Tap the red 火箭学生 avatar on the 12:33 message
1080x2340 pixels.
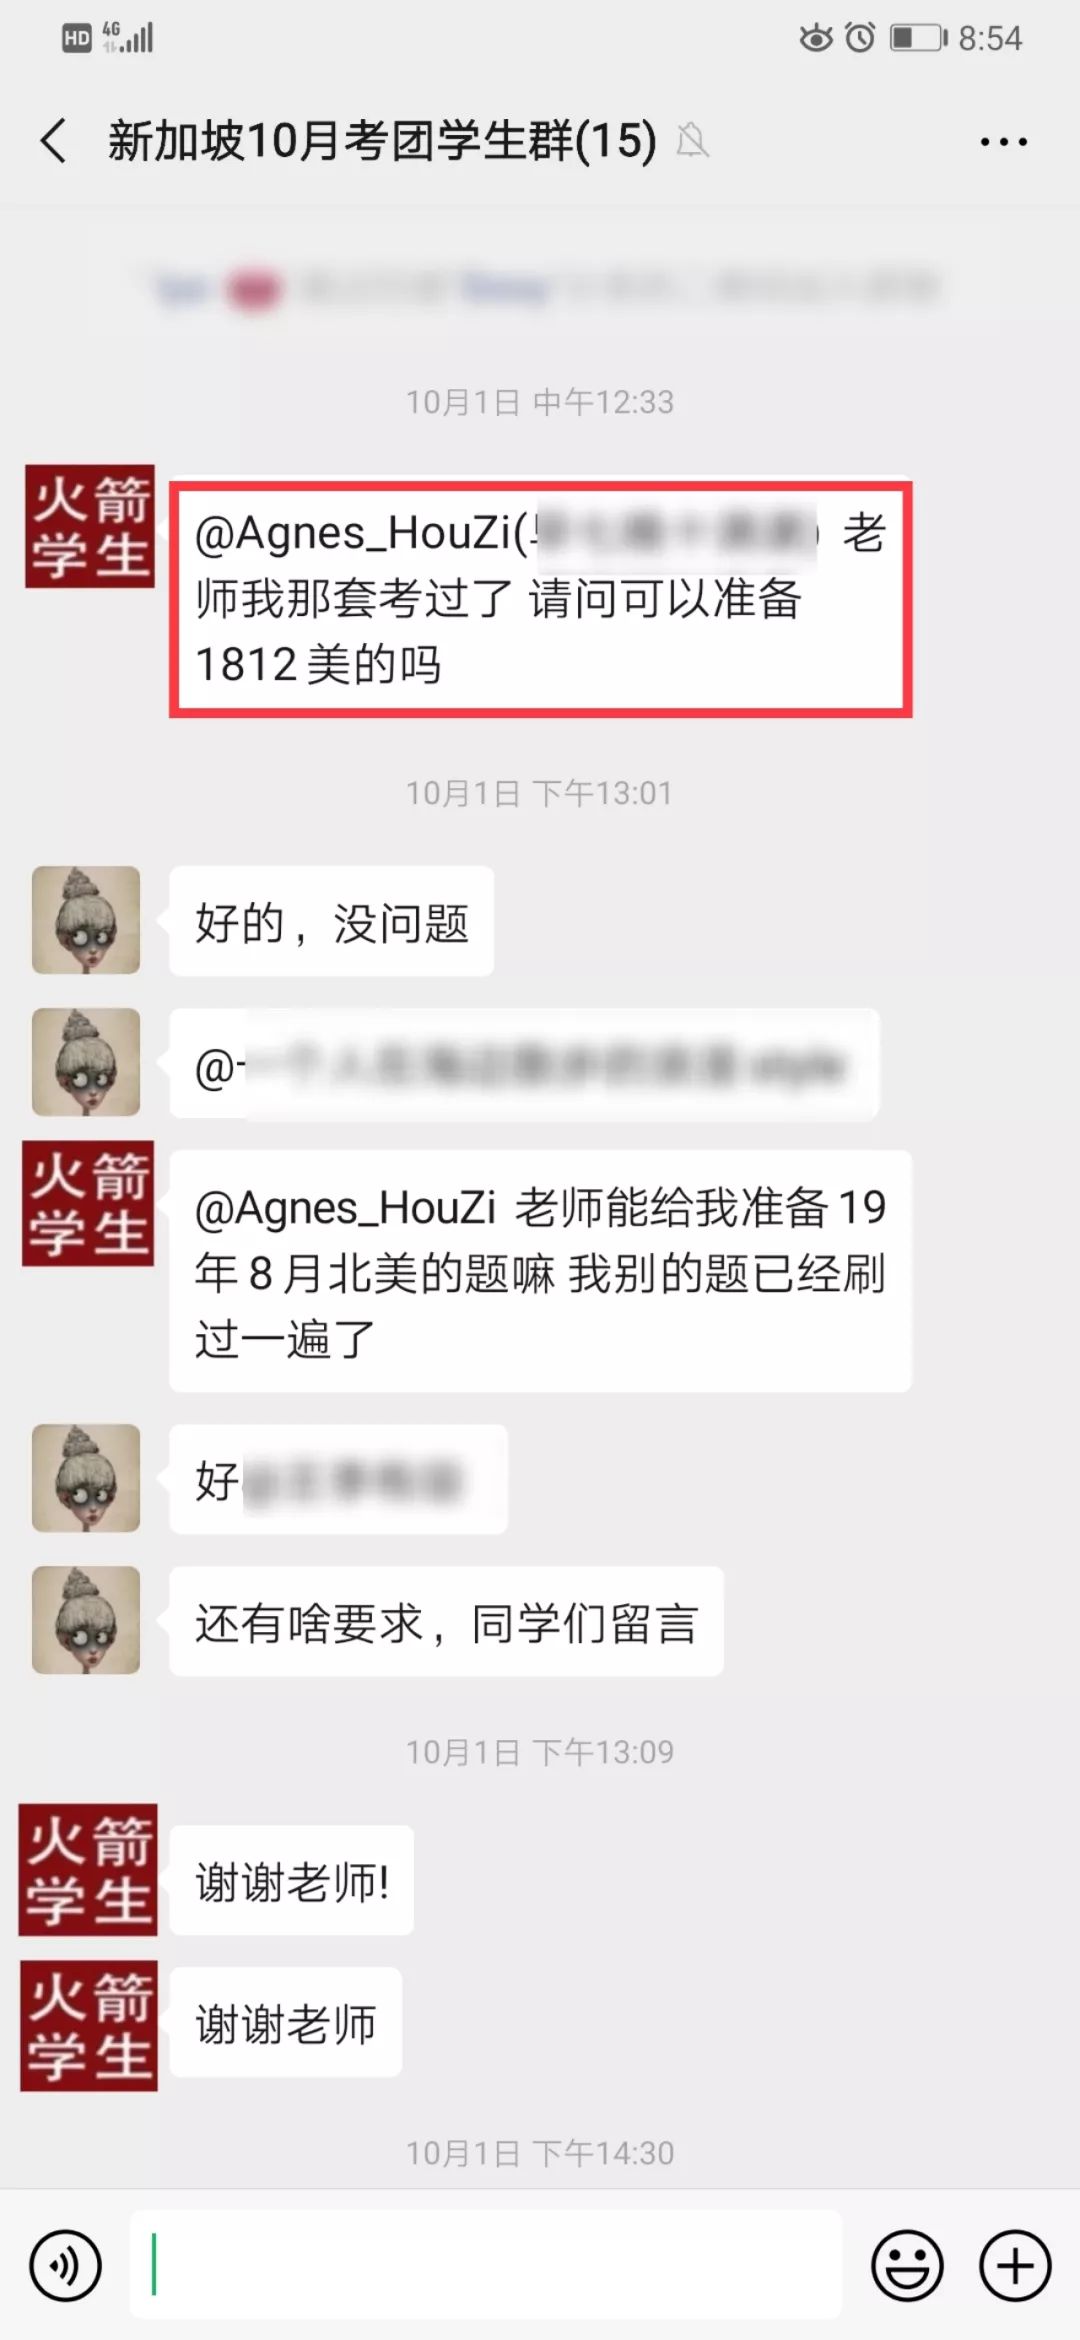click(x=90, y=526)
